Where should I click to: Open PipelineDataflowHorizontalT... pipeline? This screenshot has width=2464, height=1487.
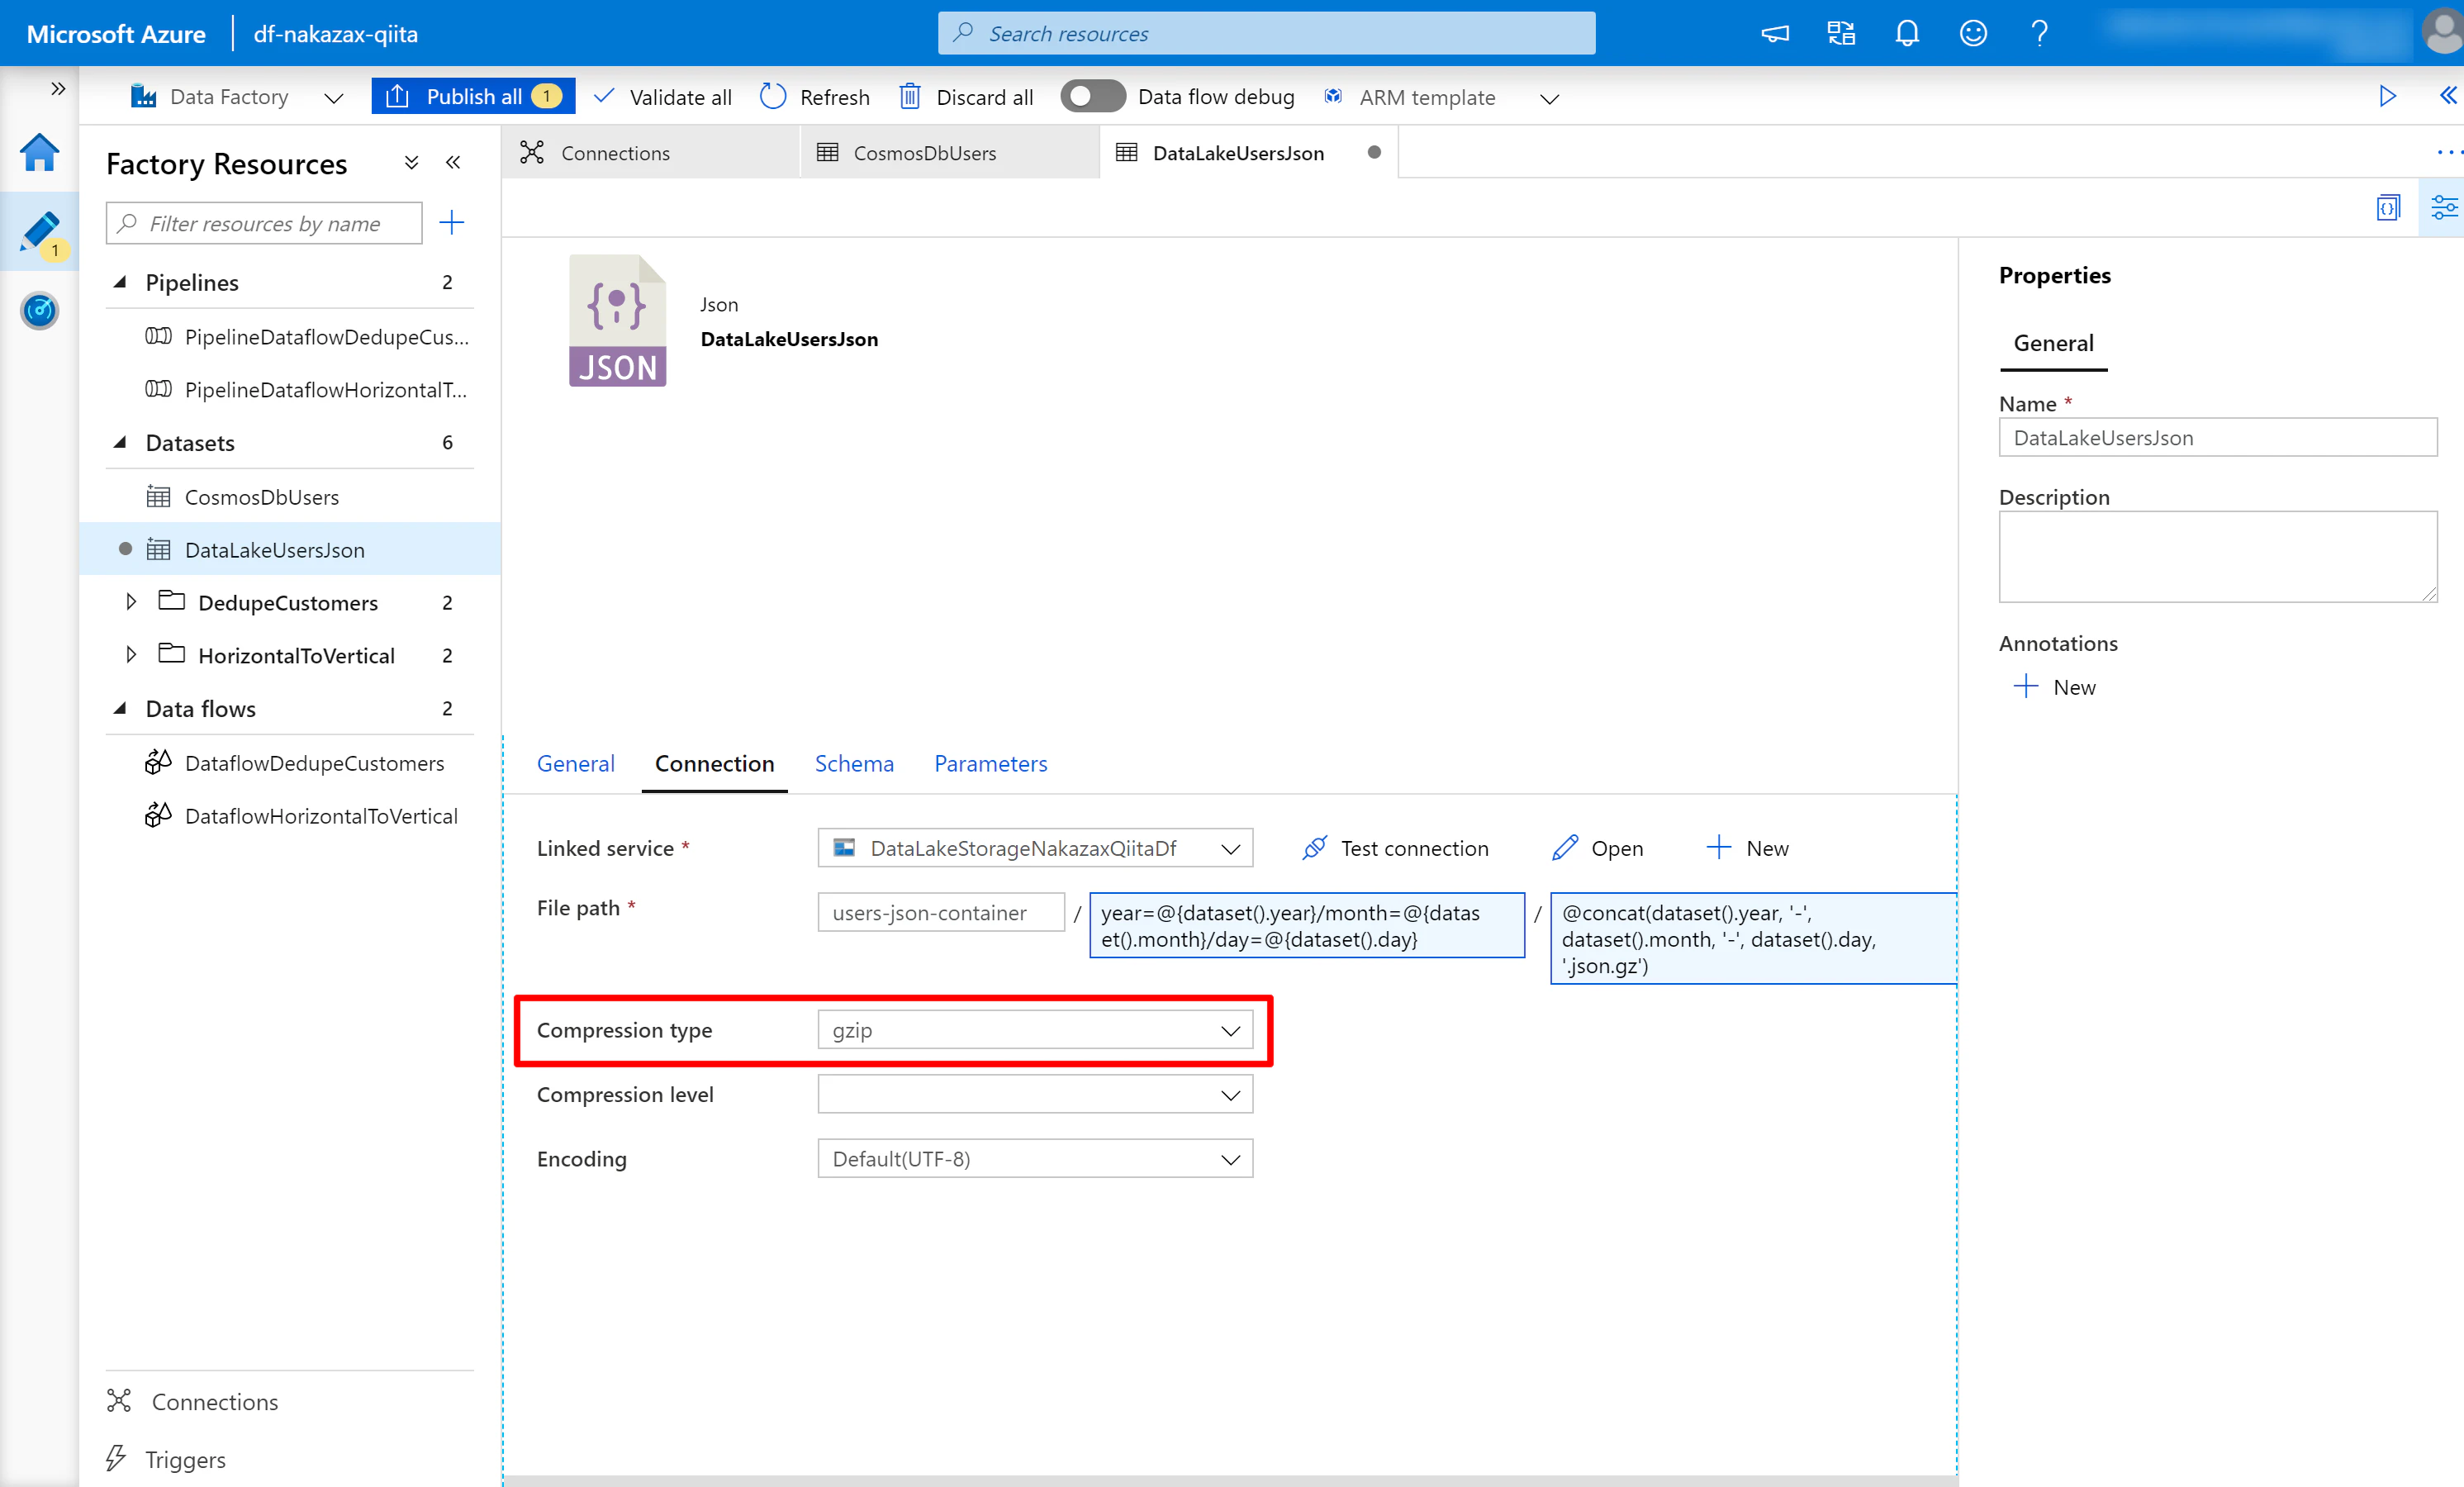click(307, 390)
